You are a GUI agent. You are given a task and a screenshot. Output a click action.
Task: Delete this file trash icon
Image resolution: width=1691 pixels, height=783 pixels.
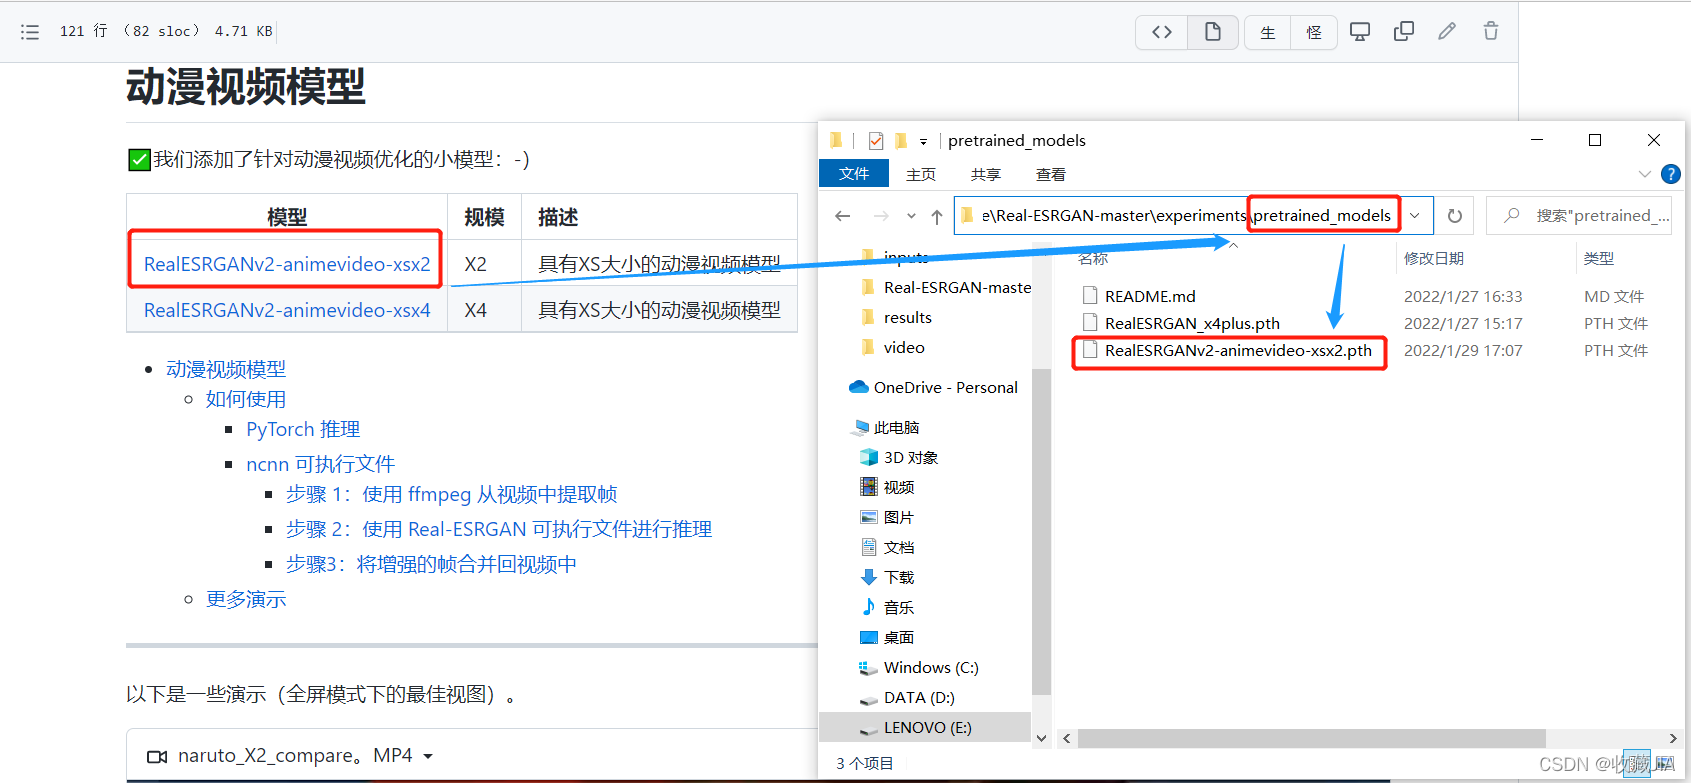1491,32
